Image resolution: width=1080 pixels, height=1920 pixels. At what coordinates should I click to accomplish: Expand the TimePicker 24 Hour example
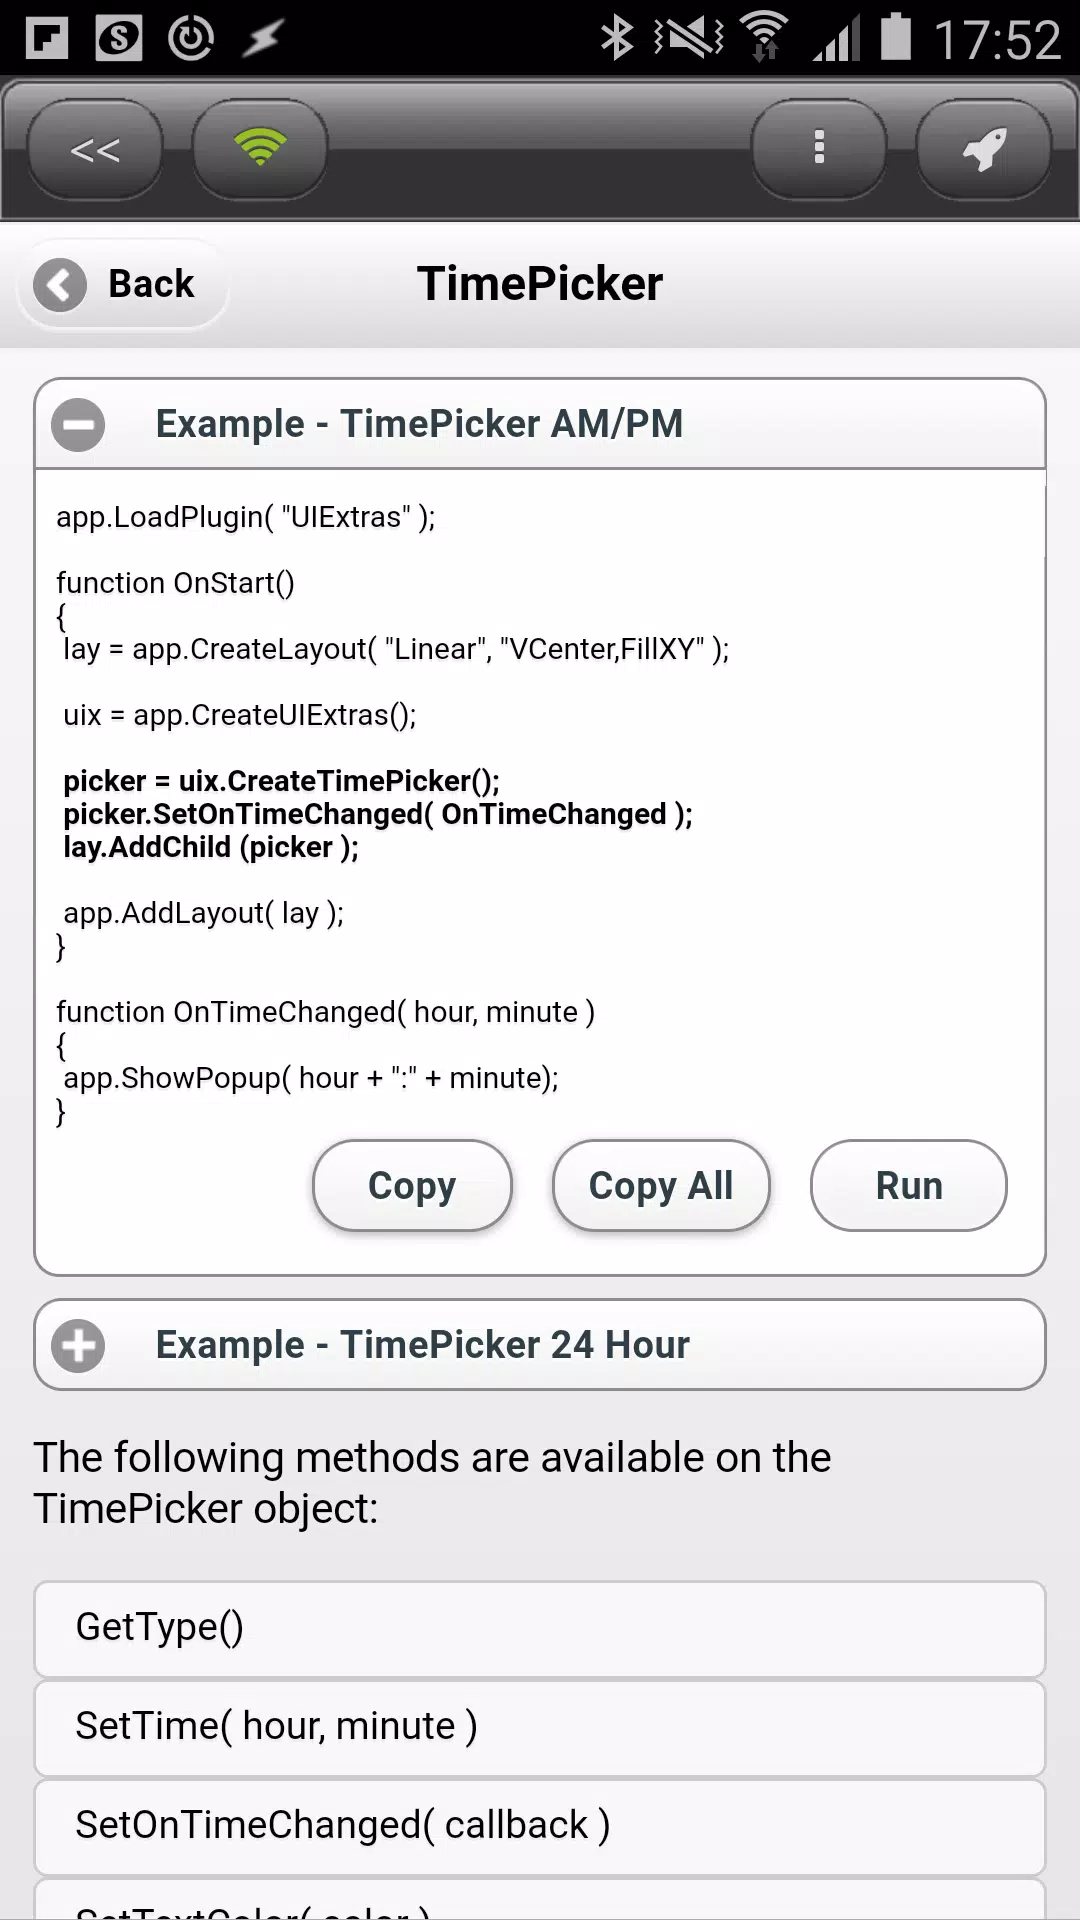(540, 1345)
